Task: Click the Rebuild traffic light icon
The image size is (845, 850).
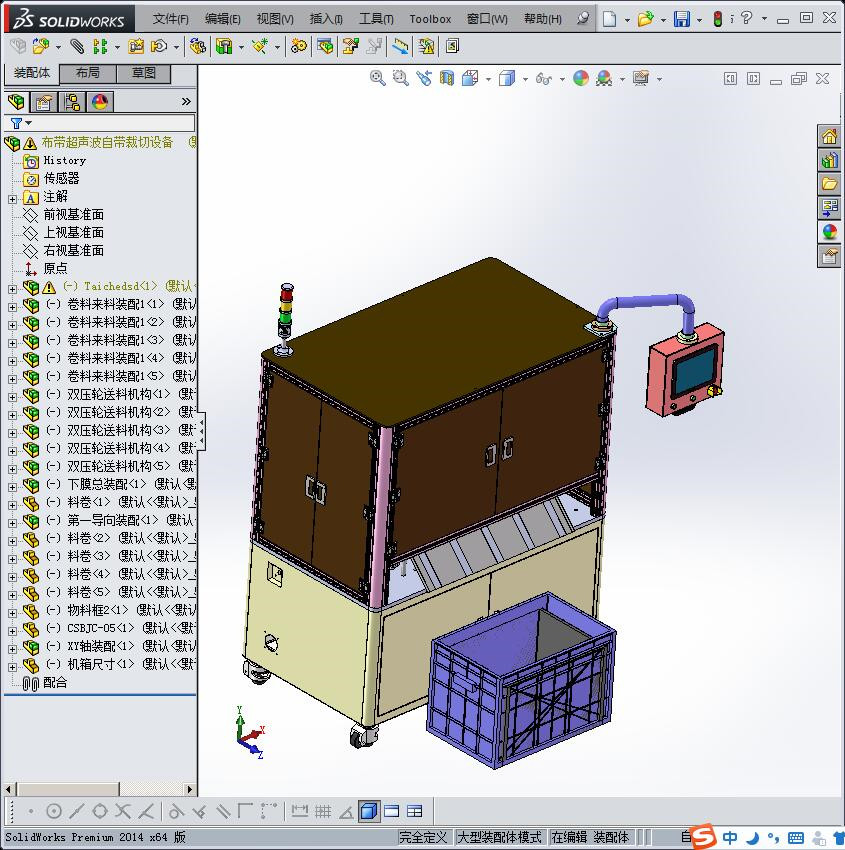Action: coord(718,19)
